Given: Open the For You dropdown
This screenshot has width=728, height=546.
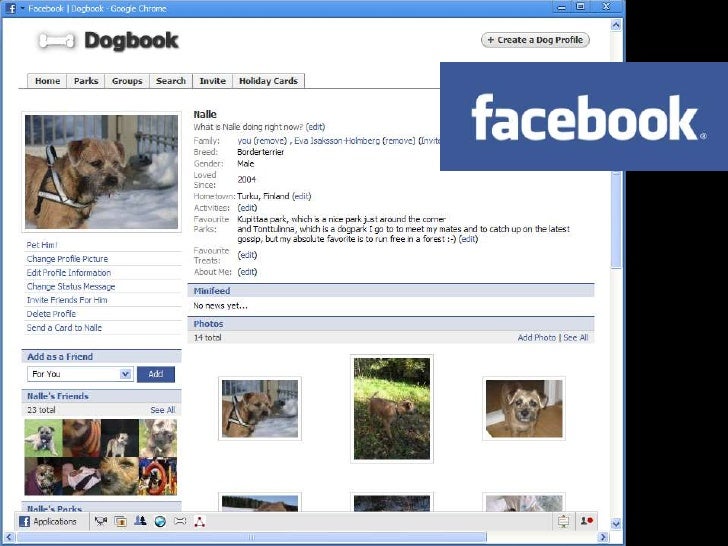Looking at the screenshot, I should (x=80, y=374).
